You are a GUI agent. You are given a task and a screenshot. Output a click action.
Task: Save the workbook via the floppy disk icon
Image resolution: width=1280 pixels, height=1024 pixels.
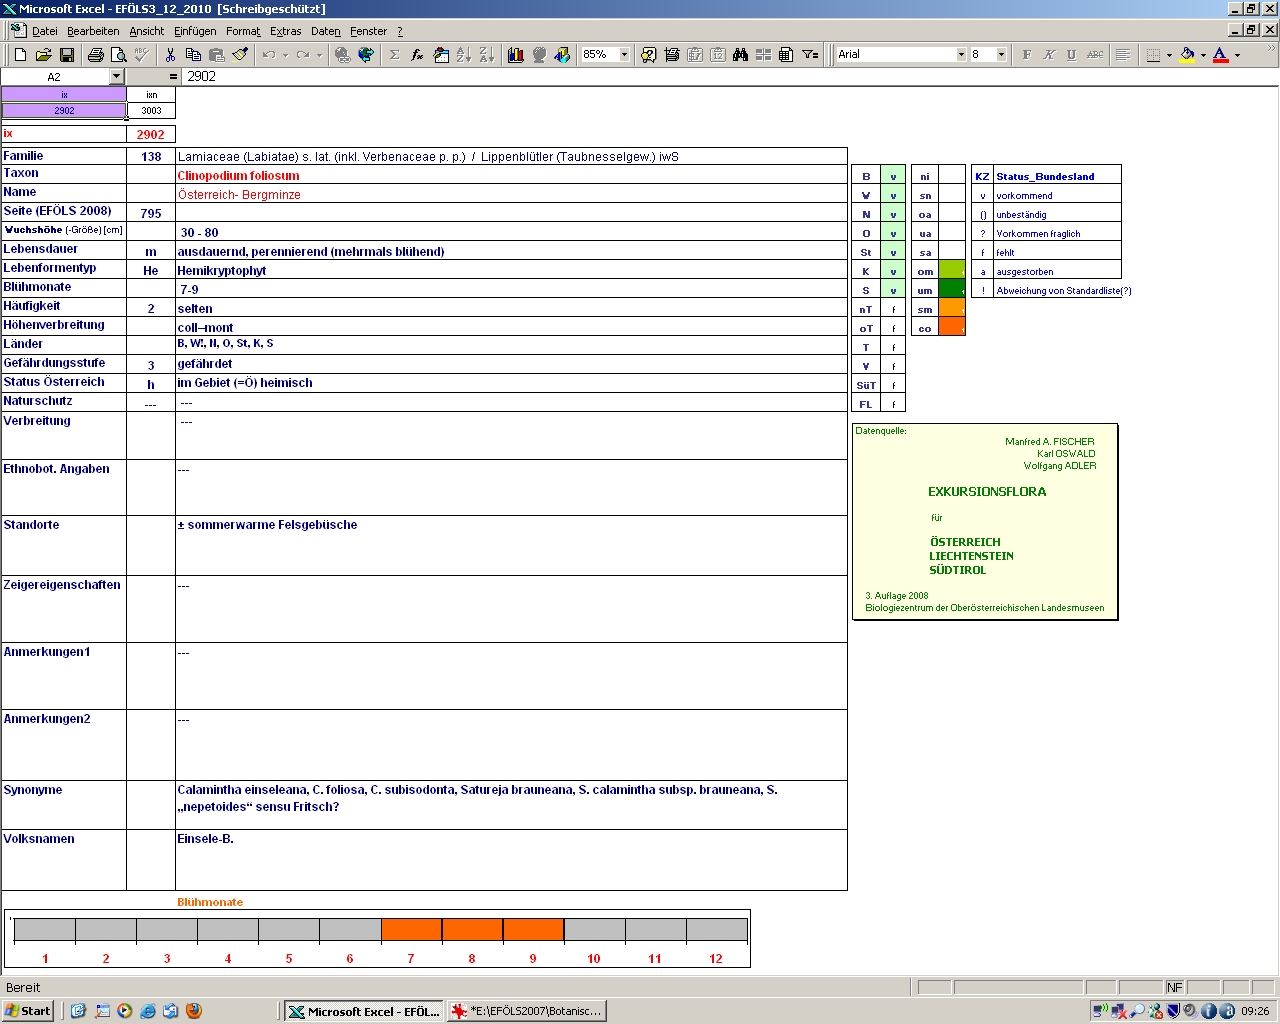tap(67, 55)
